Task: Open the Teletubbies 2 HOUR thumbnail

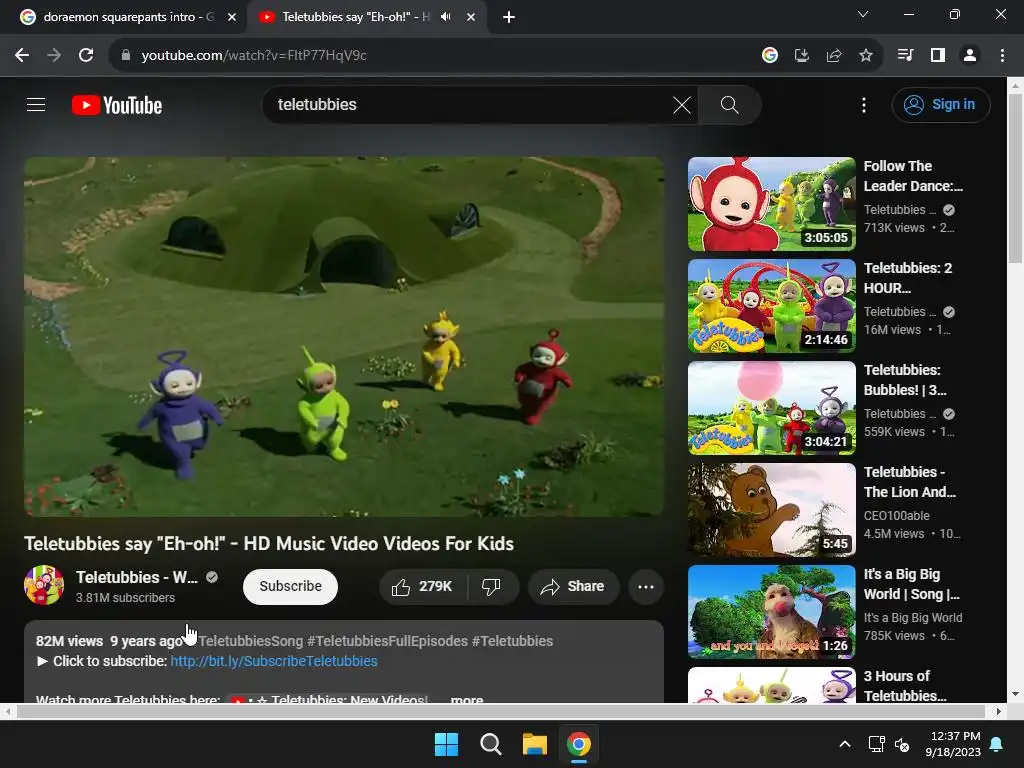Action: [771, 306]
